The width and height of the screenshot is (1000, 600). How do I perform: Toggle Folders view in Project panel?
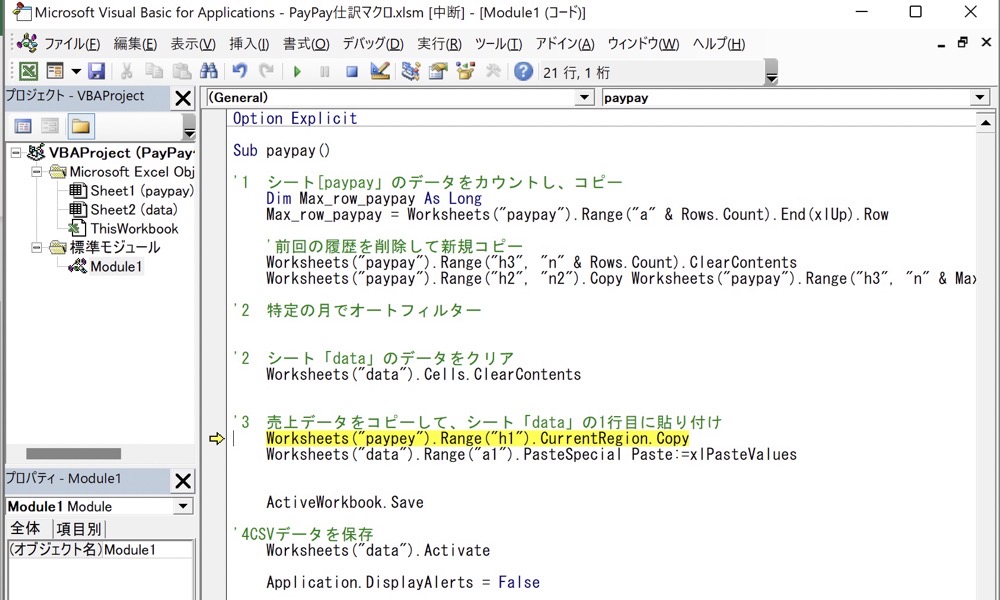[x=80, y=126]
